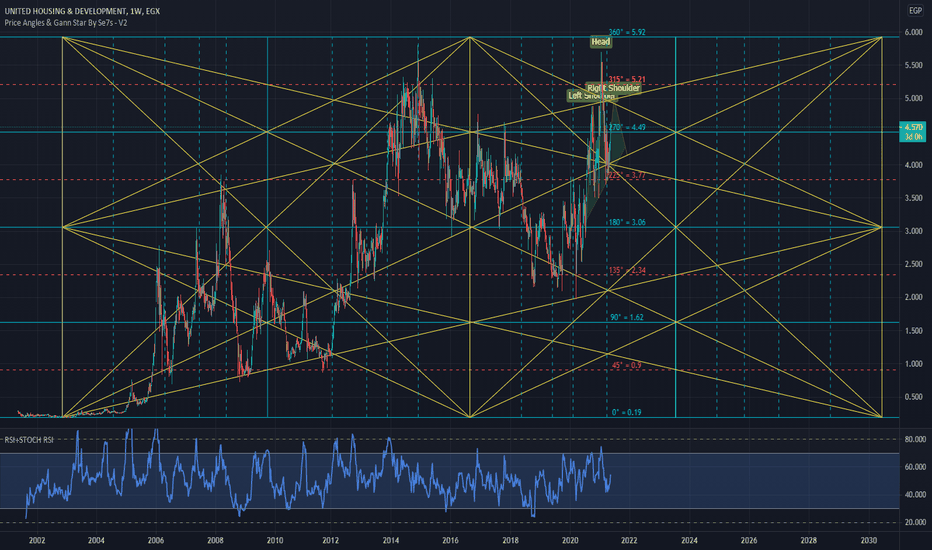932x550 pixels.
Task: Click the 315° = 5.21 level label
Action: [627, 79]
